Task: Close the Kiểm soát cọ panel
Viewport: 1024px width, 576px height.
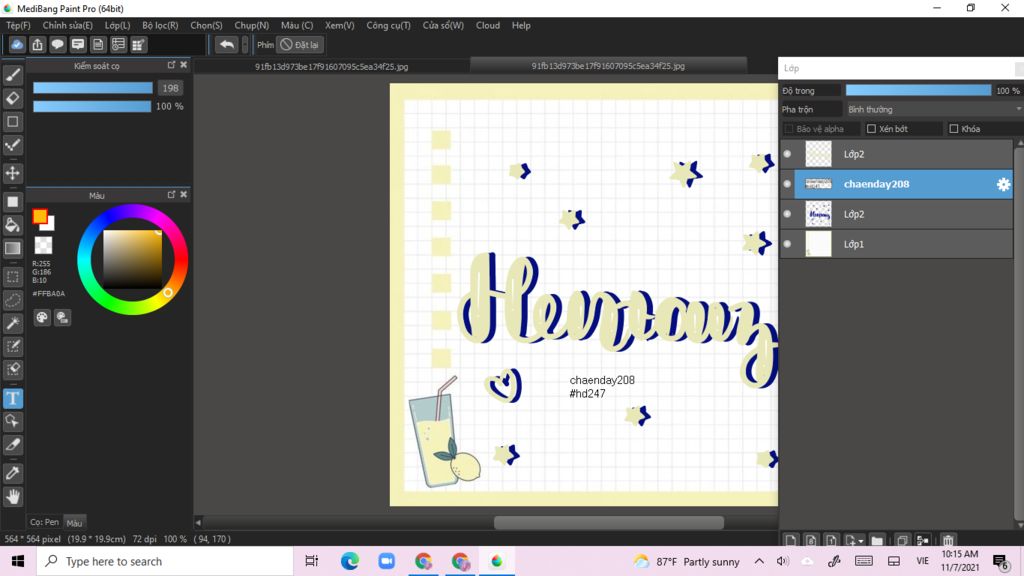Action: point(184,65)
